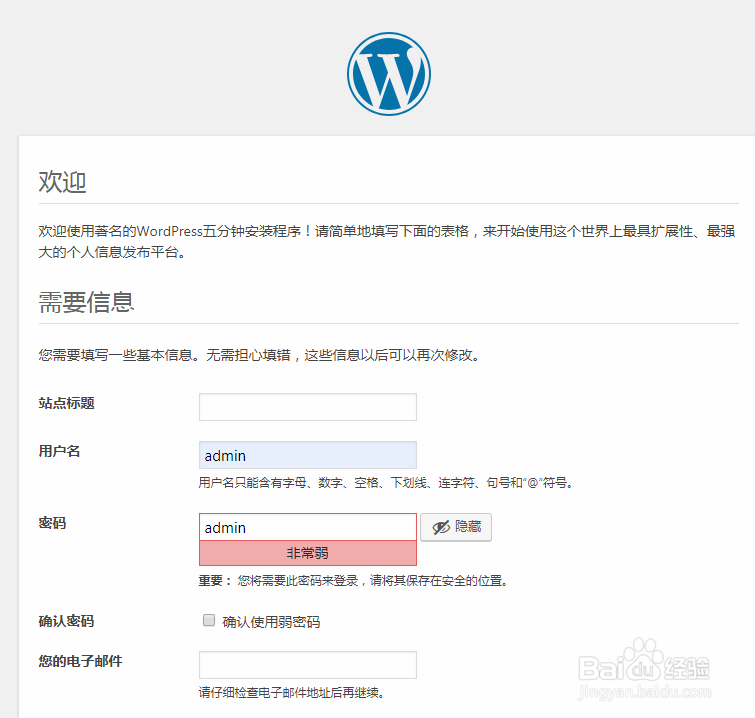Click the 请仔细检查电子邮件地址后再继续 hint
This screenshot has height=718, width=755.
coord(292,693)
